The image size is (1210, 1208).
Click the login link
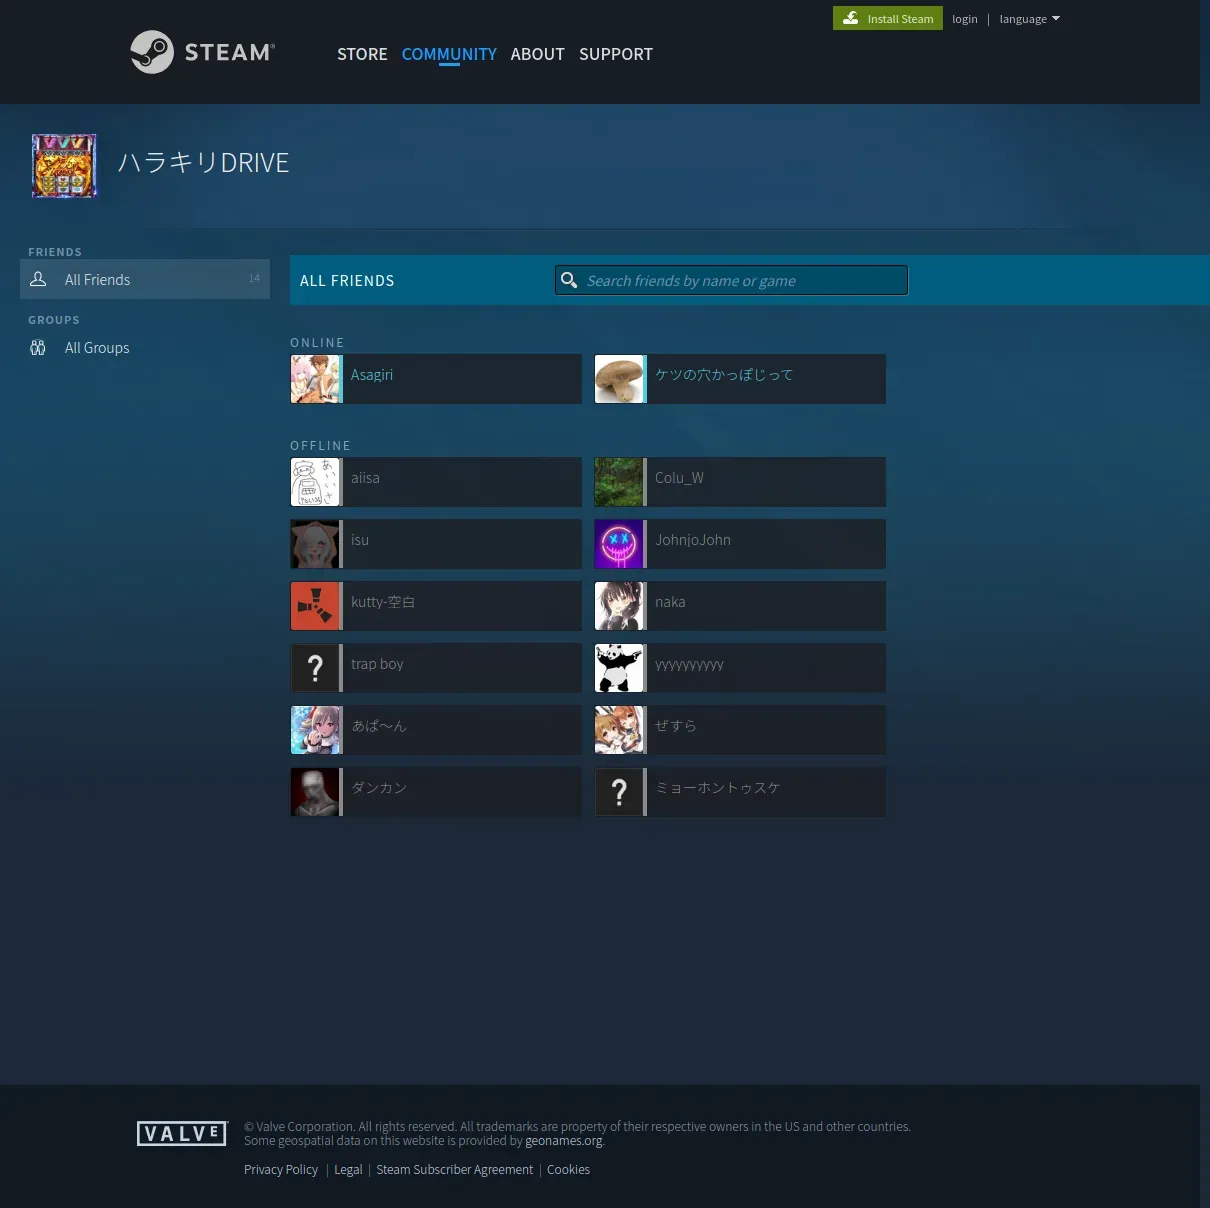(965, 19)
